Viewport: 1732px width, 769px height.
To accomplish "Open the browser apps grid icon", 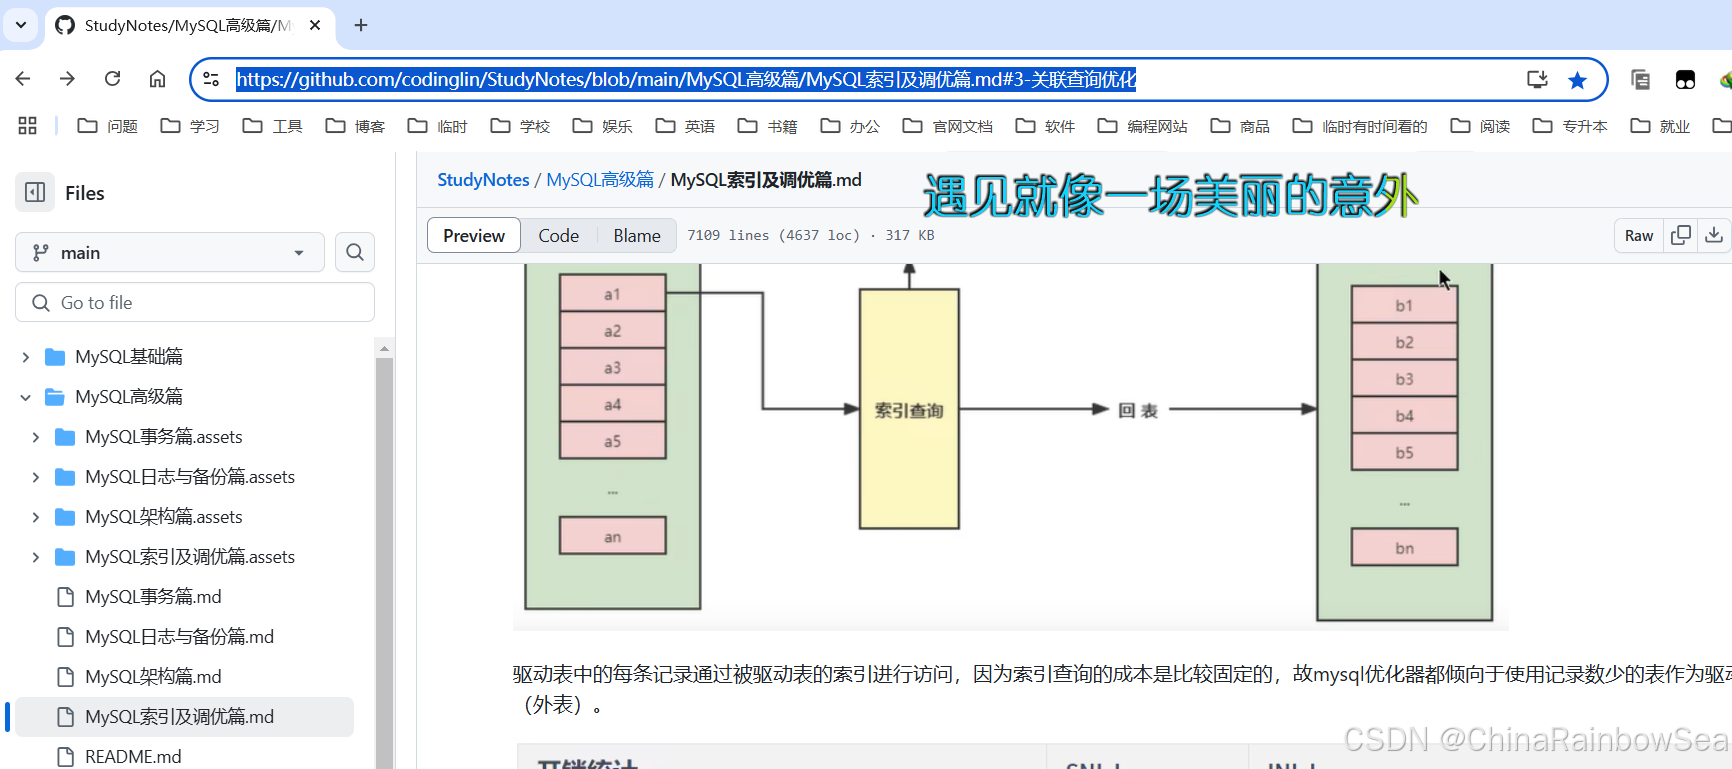I will (x=27, y=126).
